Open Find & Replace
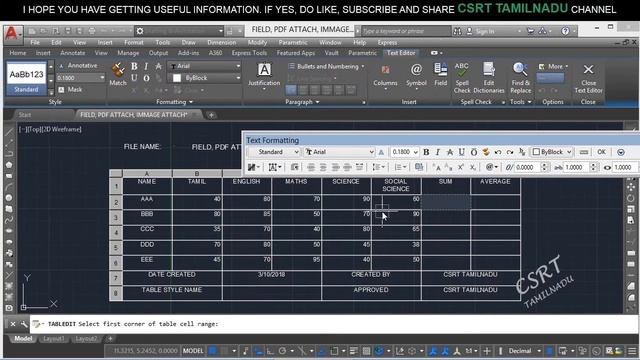Screen dimensions: 640x360 520,78
